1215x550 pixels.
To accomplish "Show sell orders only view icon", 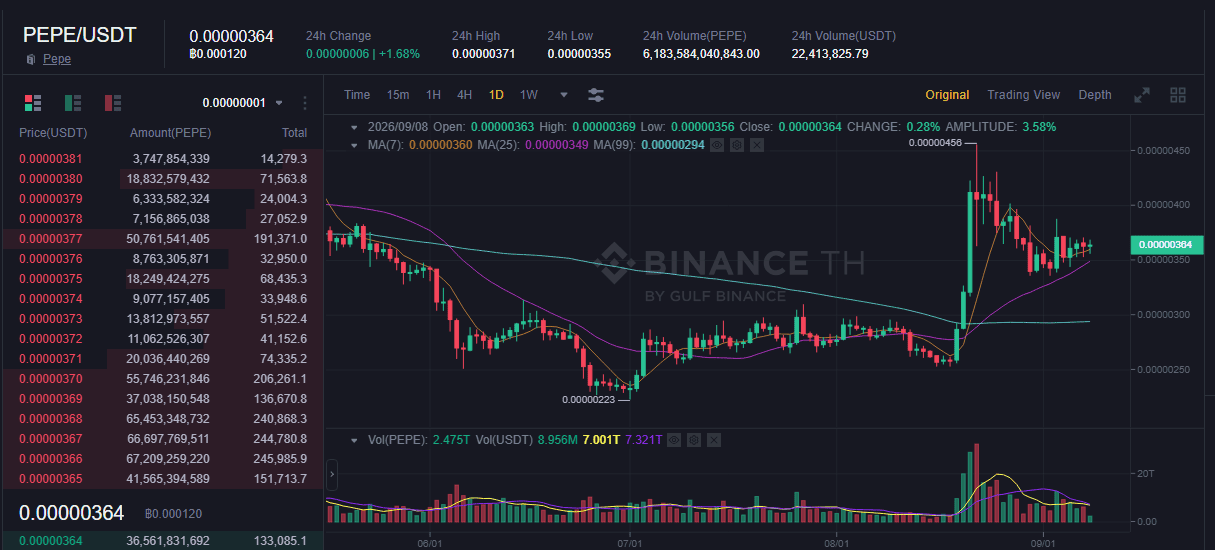I will point(113,102).
